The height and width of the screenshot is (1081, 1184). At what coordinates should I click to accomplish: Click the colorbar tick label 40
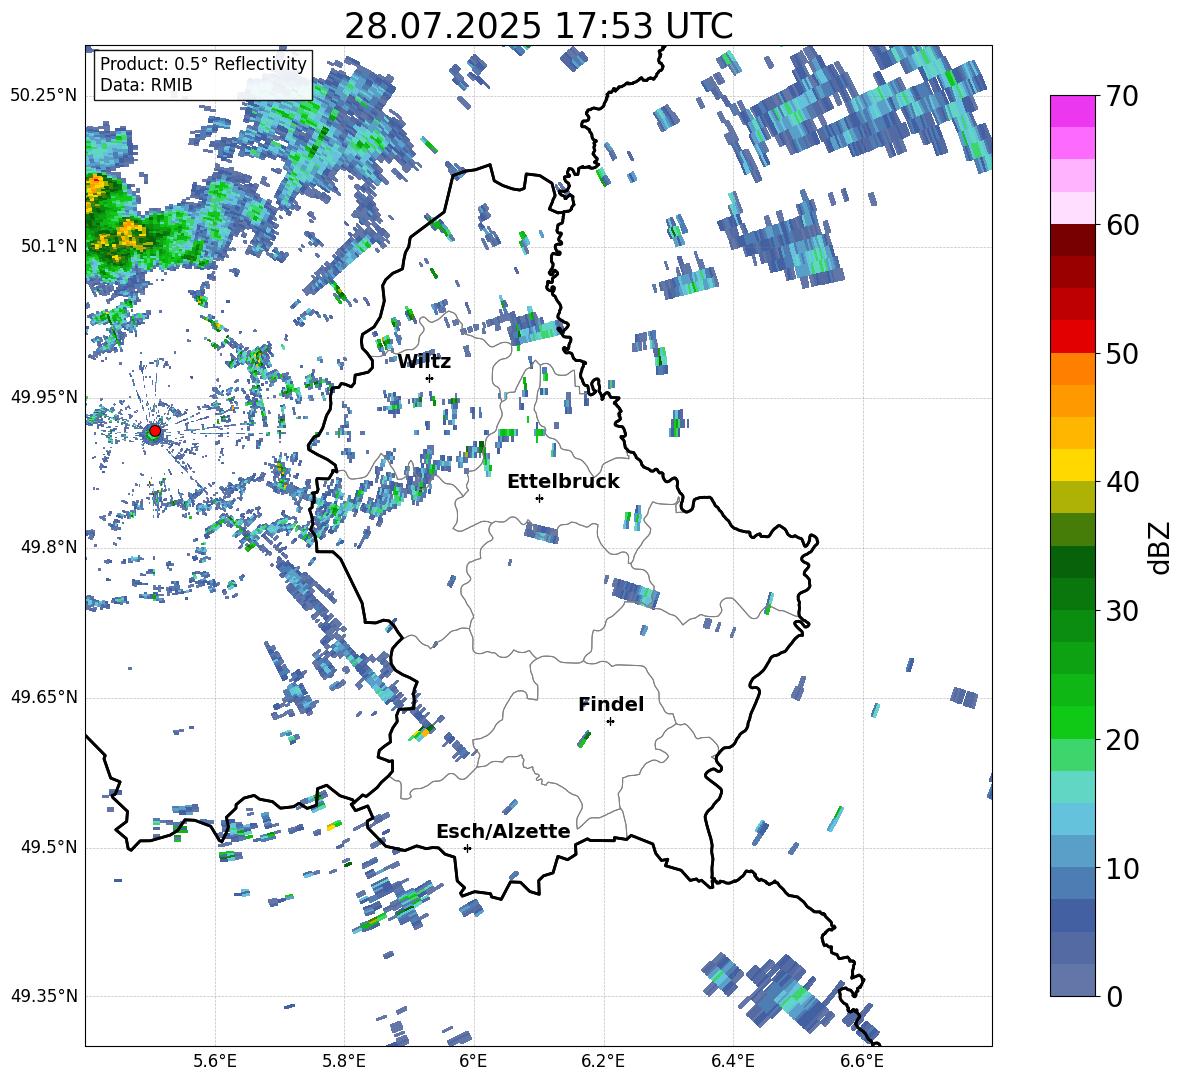1122,482
